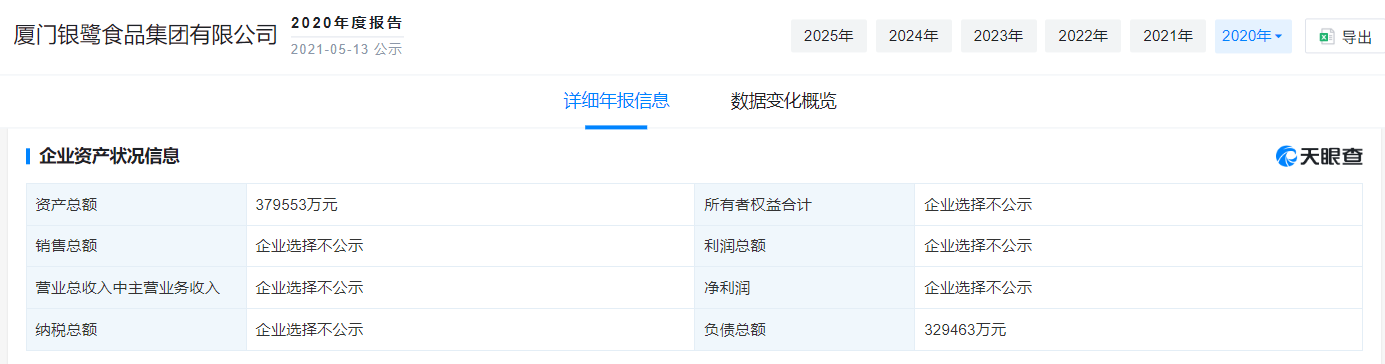Click the 净利润 row label

pos(727,287)
